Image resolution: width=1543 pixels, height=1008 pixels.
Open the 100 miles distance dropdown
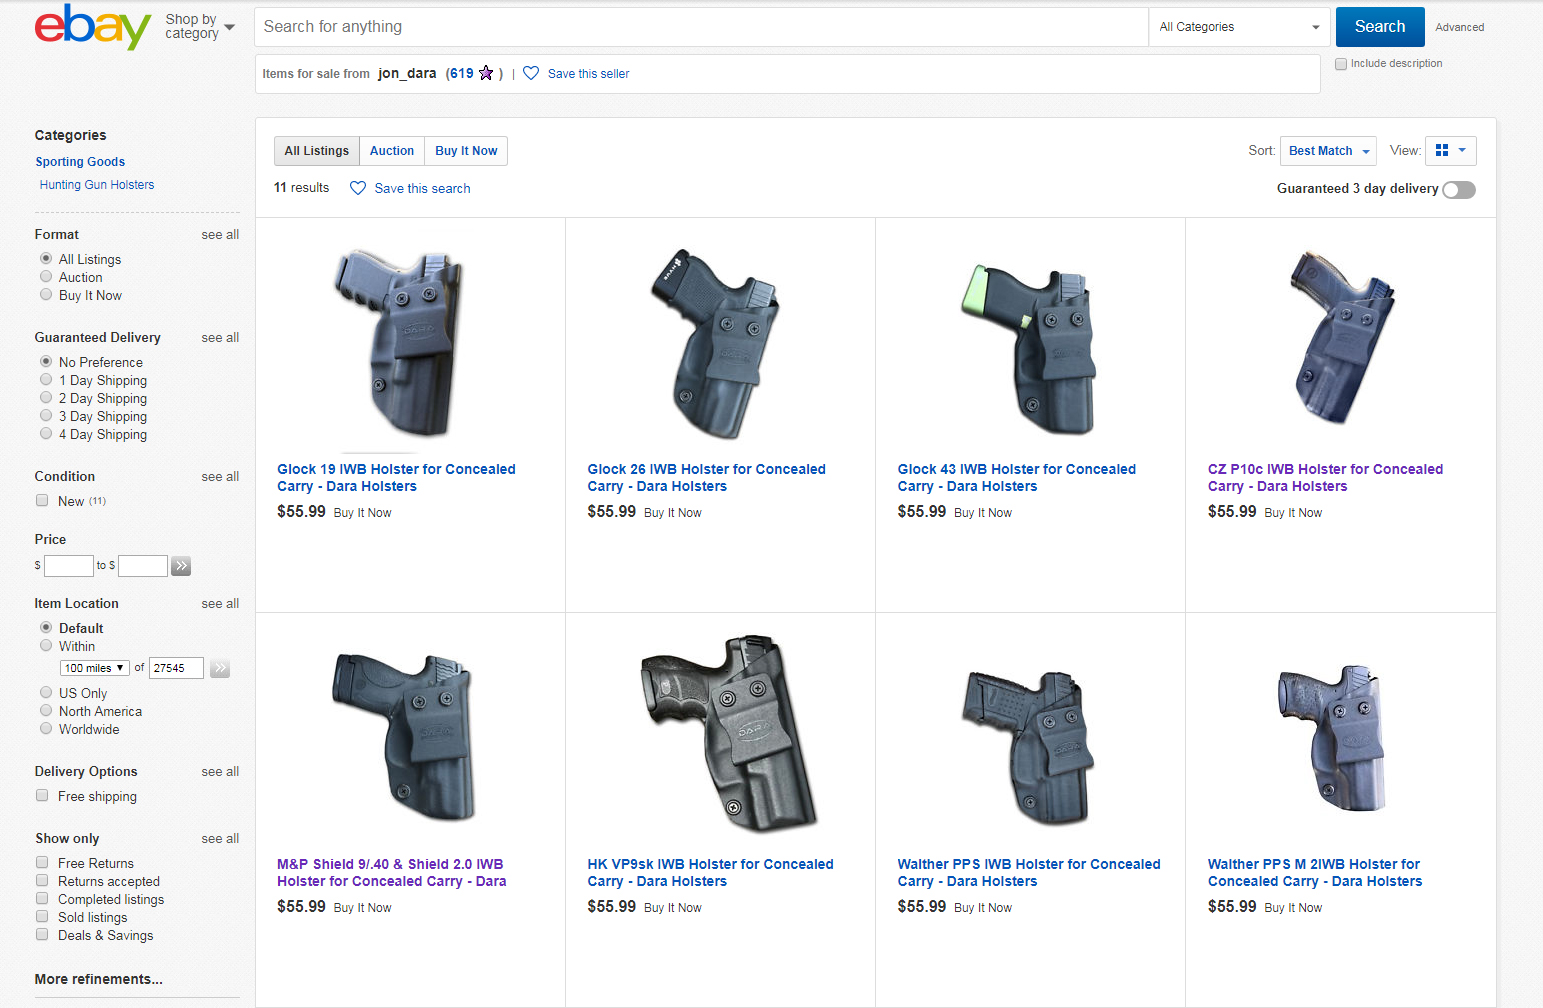point(93,667)
